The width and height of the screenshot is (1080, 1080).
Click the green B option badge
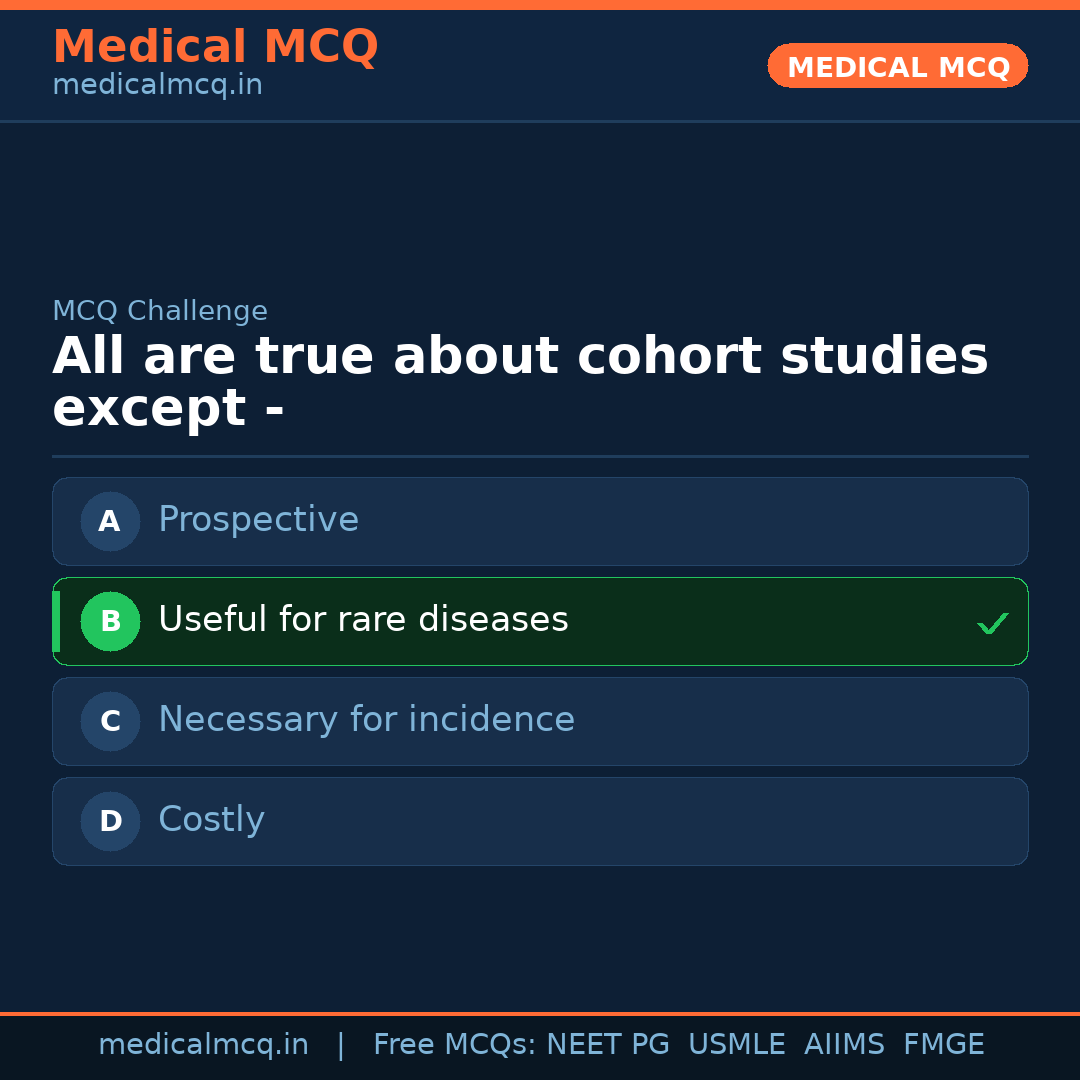click(110, 621)
